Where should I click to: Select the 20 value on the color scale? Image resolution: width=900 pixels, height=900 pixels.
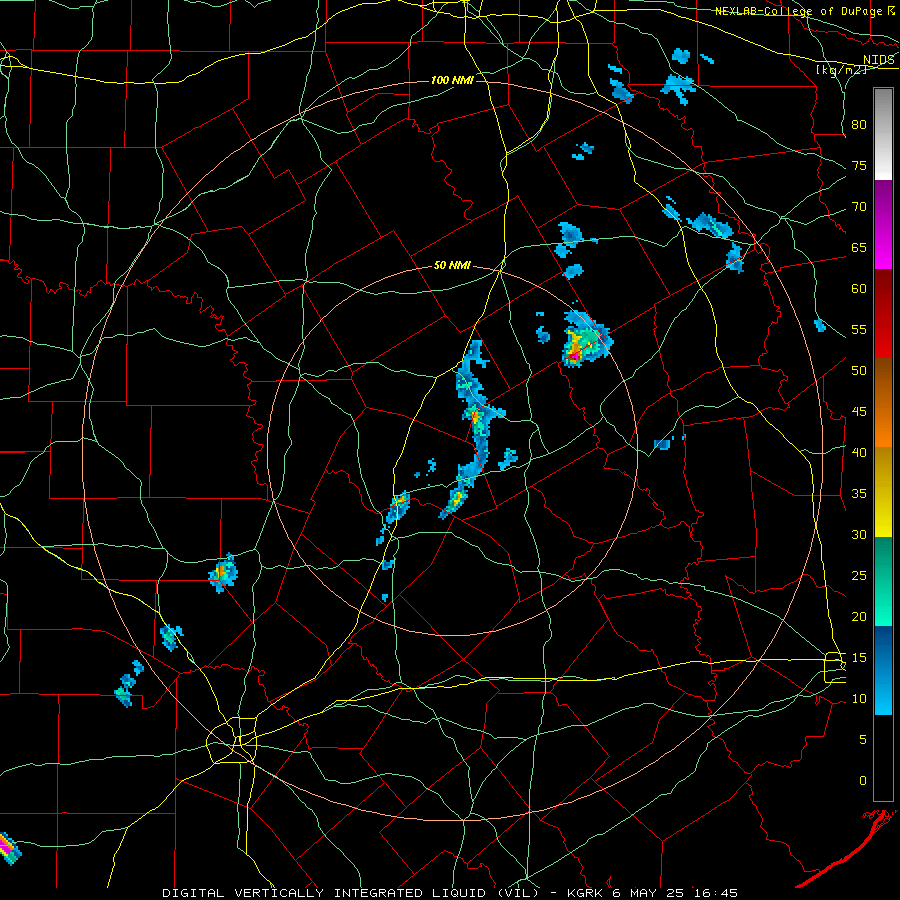(859, 616)
